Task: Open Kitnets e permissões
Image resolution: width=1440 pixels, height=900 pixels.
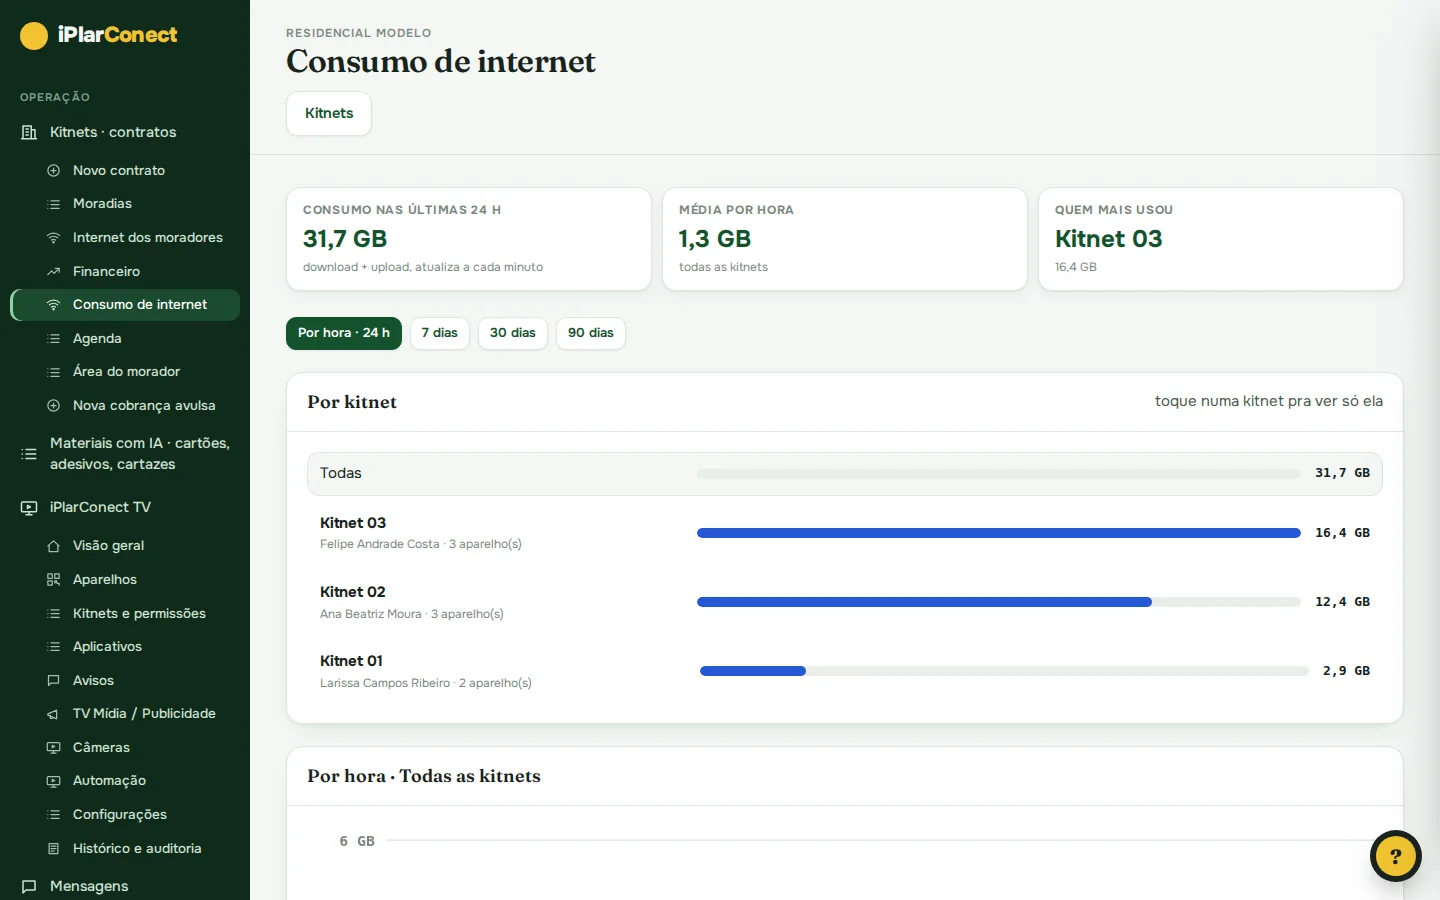Action: [x=125, y=614]
